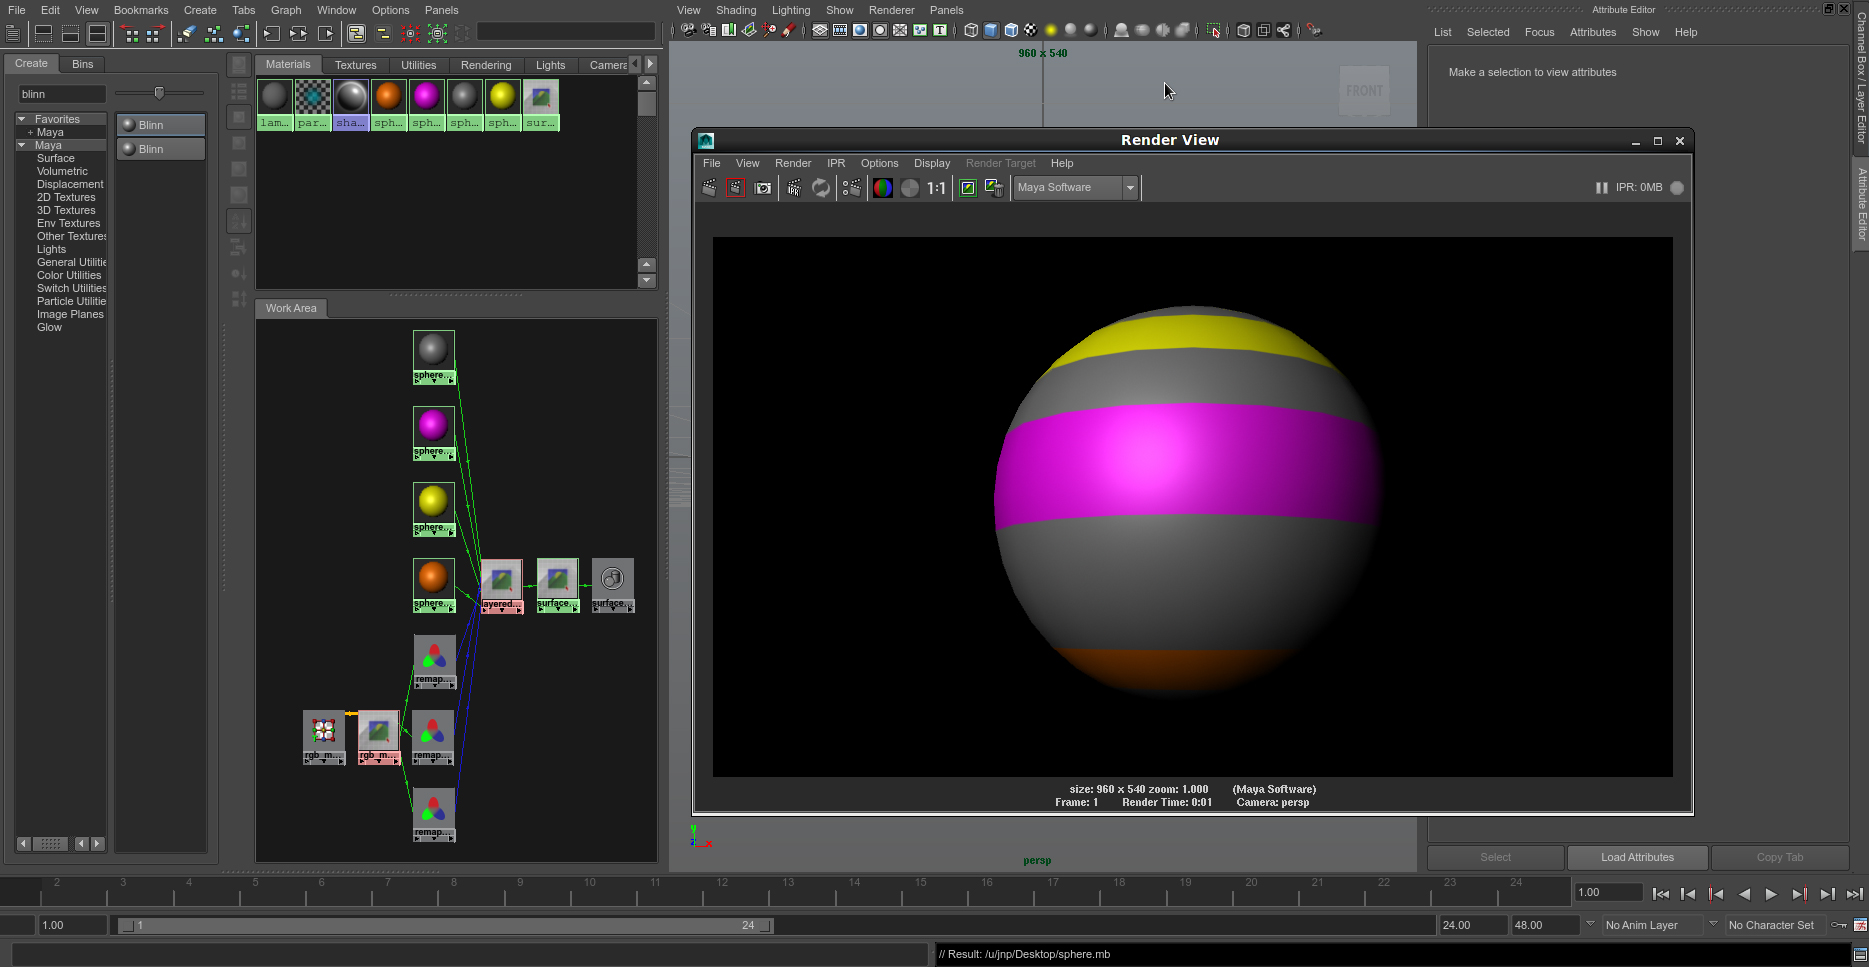Show only top tabs in Hypershade

tap(43, 33)
